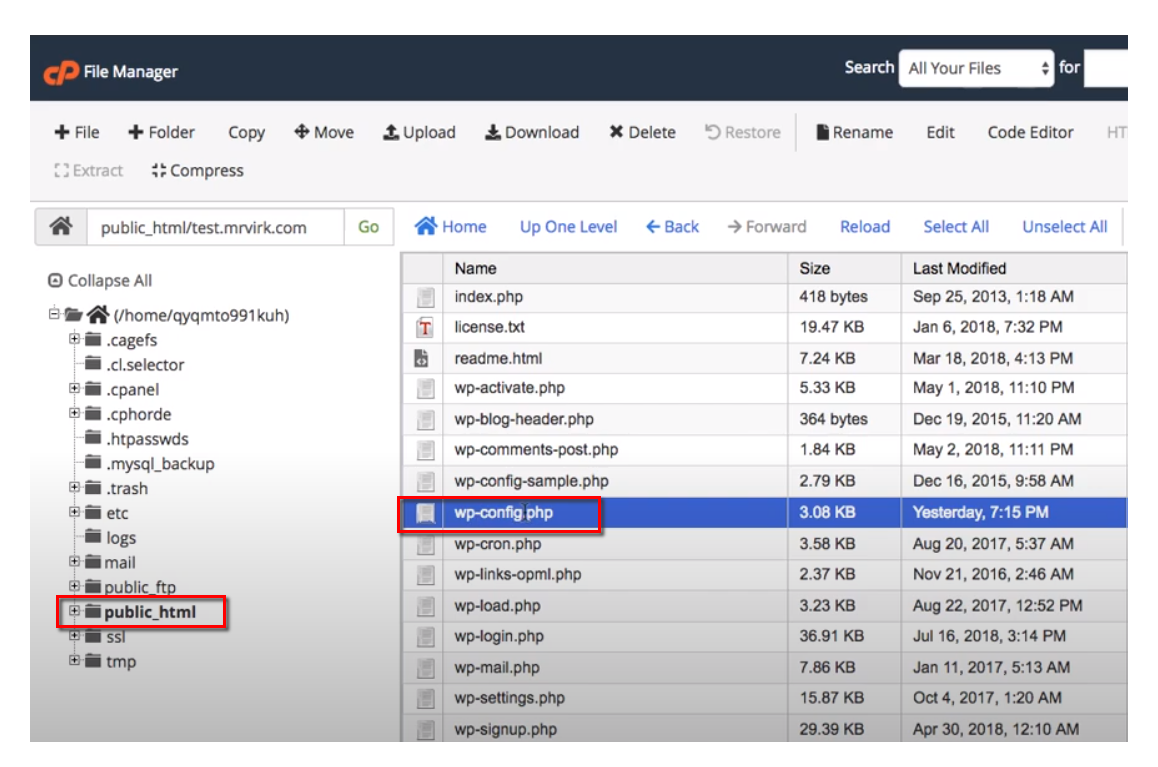Expand the .cagefs folder

tap(75, 339)
